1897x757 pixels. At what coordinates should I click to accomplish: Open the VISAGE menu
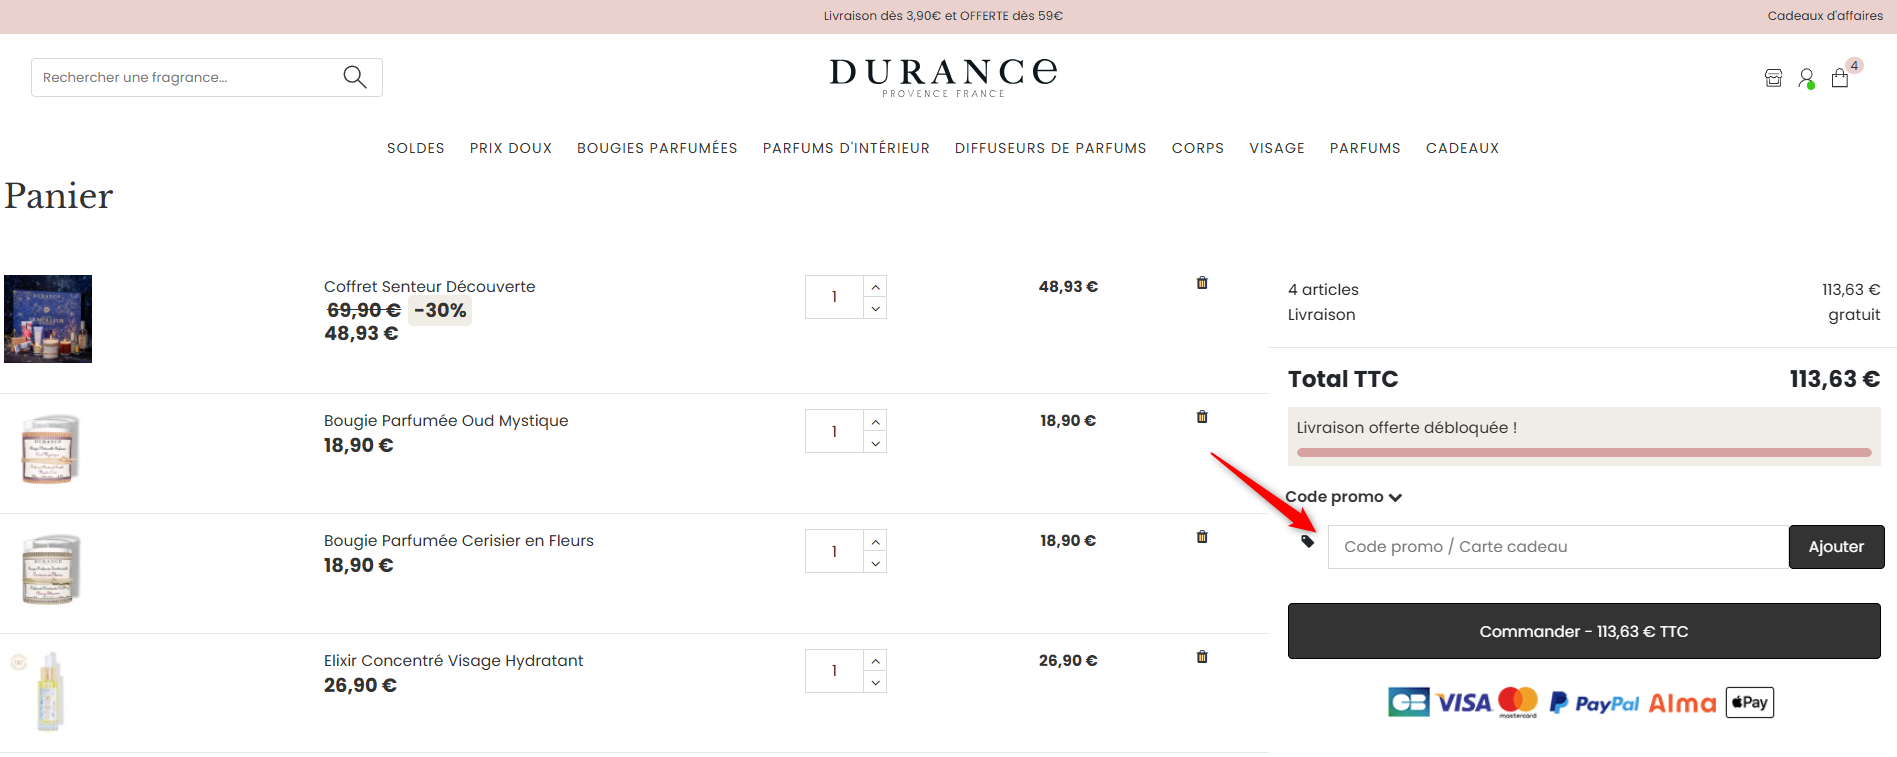pos(1277,148)
